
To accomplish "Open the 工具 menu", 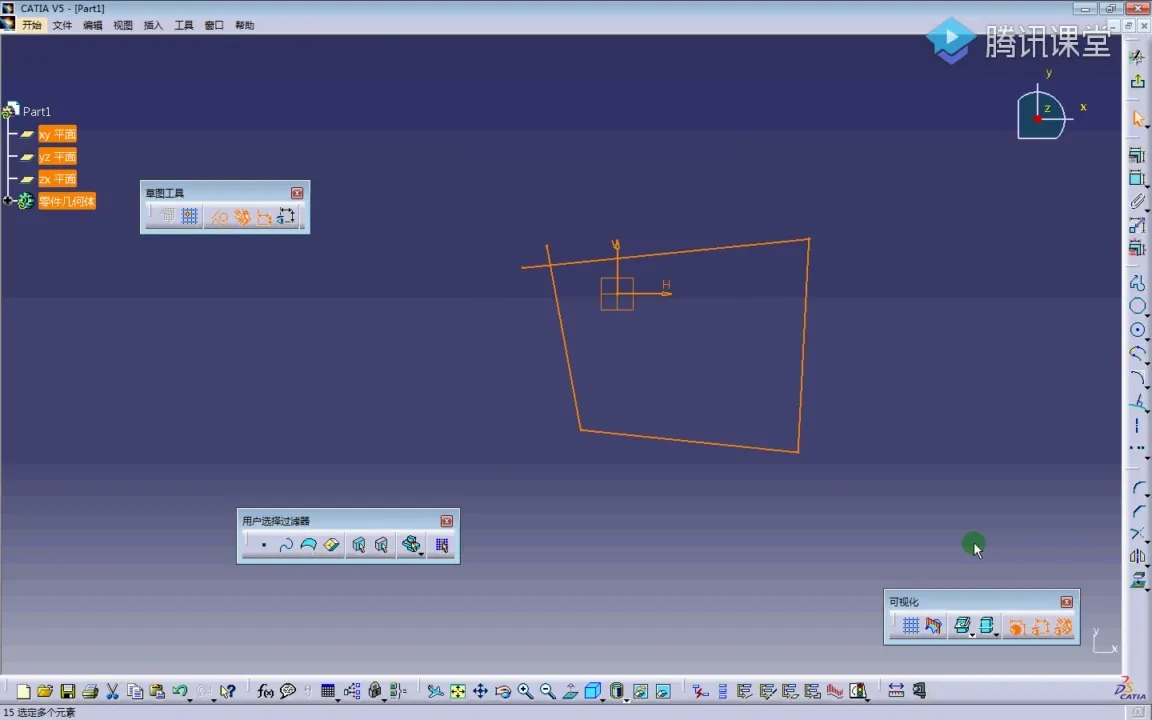I will coord(184,25).
